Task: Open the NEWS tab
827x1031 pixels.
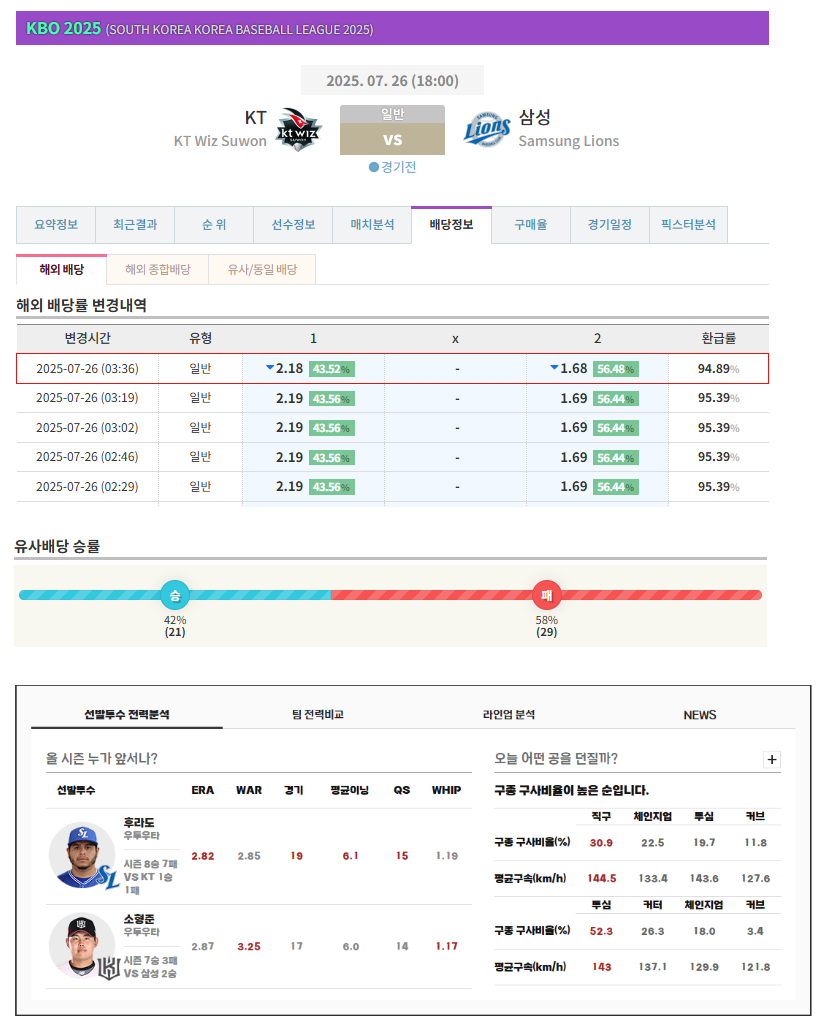Action: click(x=699, y=715)
